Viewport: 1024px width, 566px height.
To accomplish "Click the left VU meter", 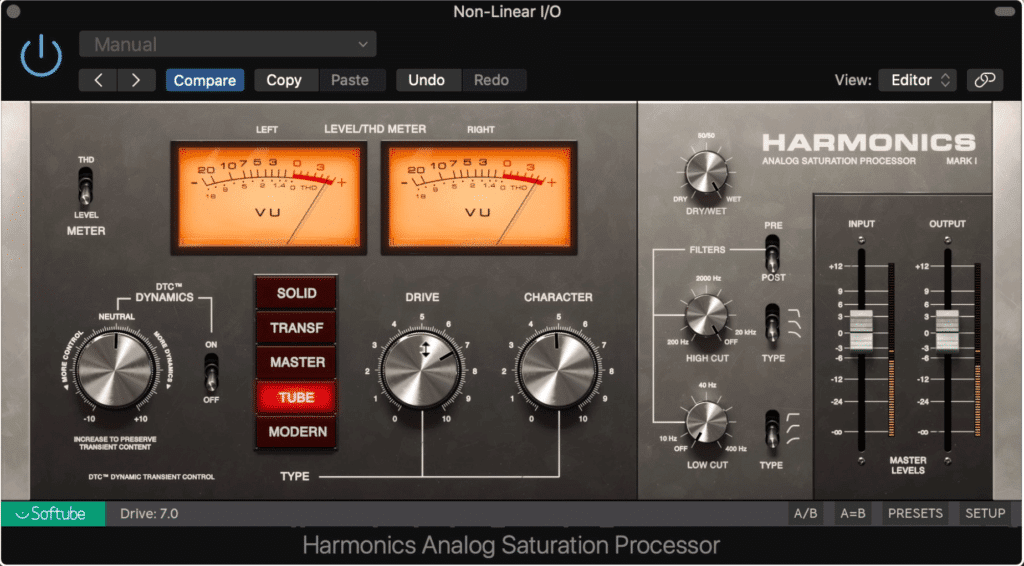I will 268,198.
